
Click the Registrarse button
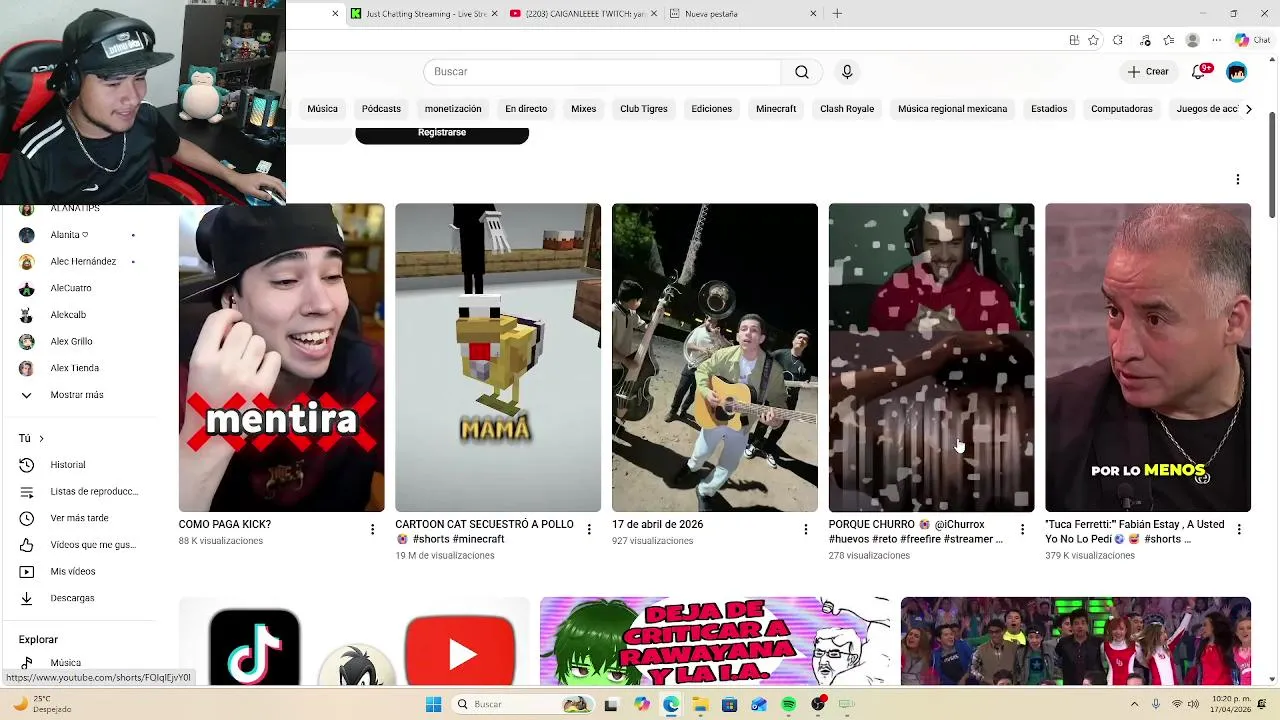tap(442, 134)
